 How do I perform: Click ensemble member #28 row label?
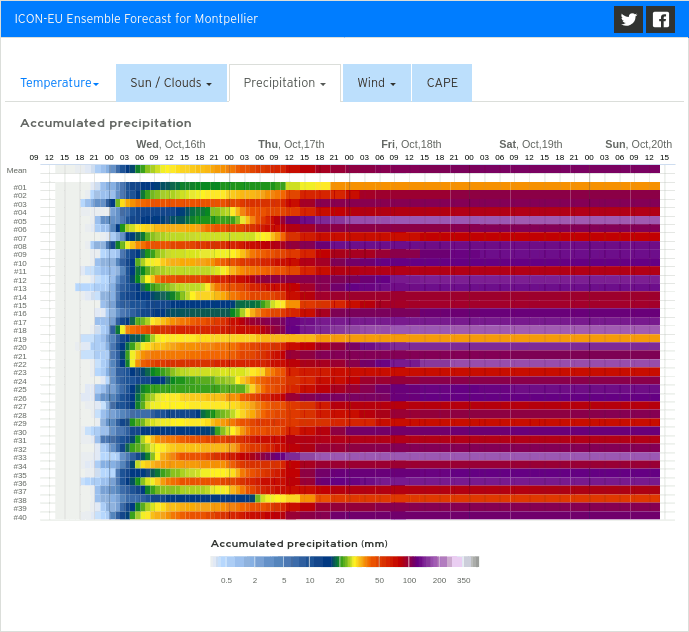[x=20, y=415]
